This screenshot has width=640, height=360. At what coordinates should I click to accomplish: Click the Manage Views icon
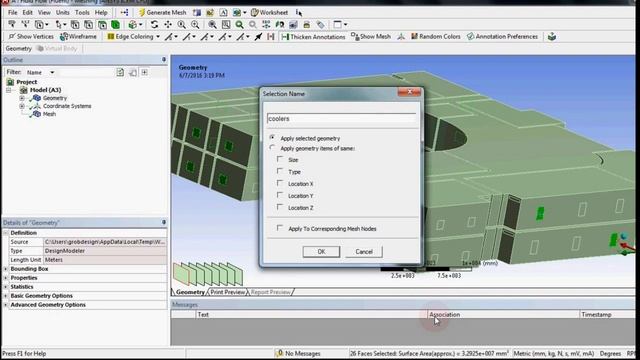[x=293, y=25]
